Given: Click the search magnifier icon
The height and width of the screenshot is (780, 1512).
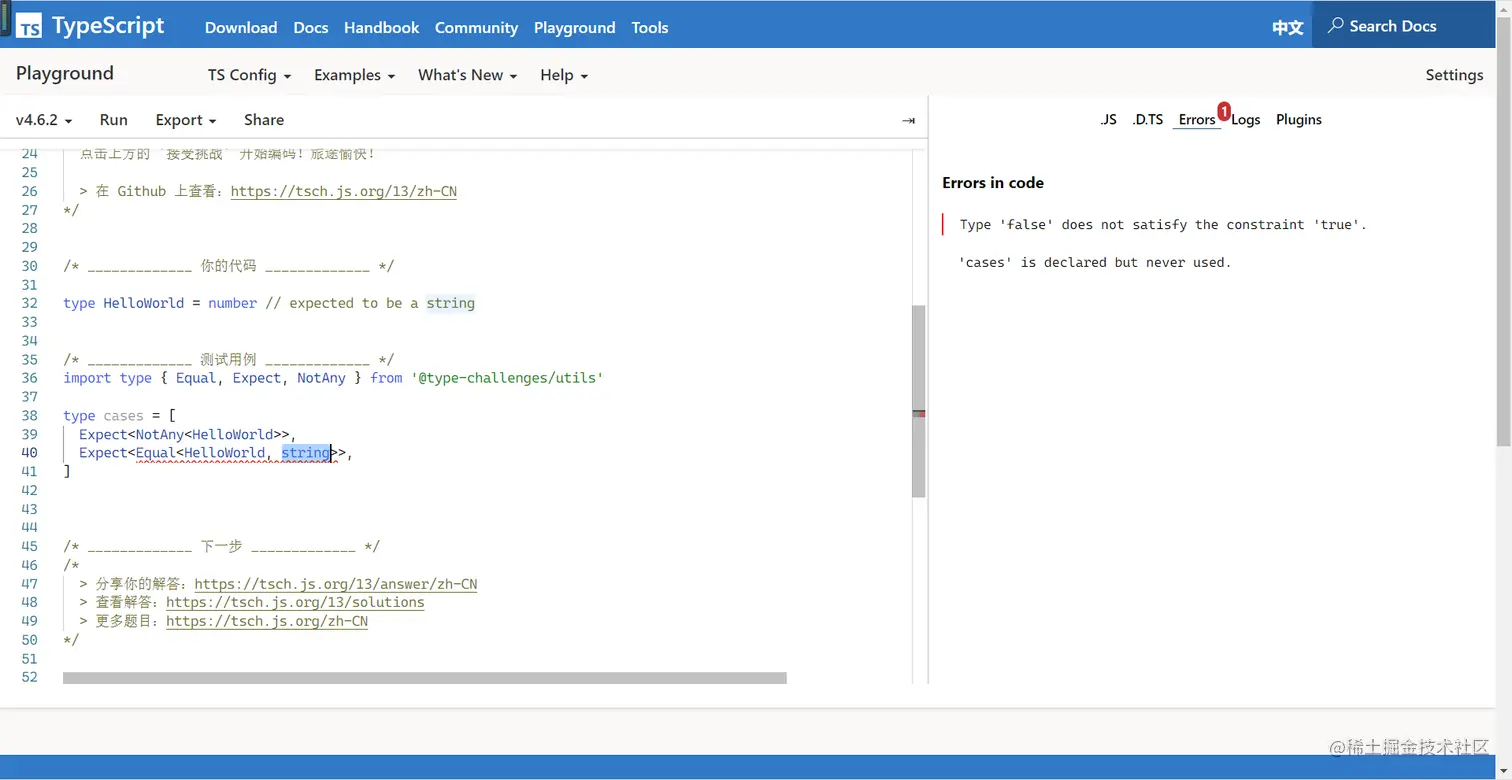Looking at the screenshot, I should (x=1335, y=26).
